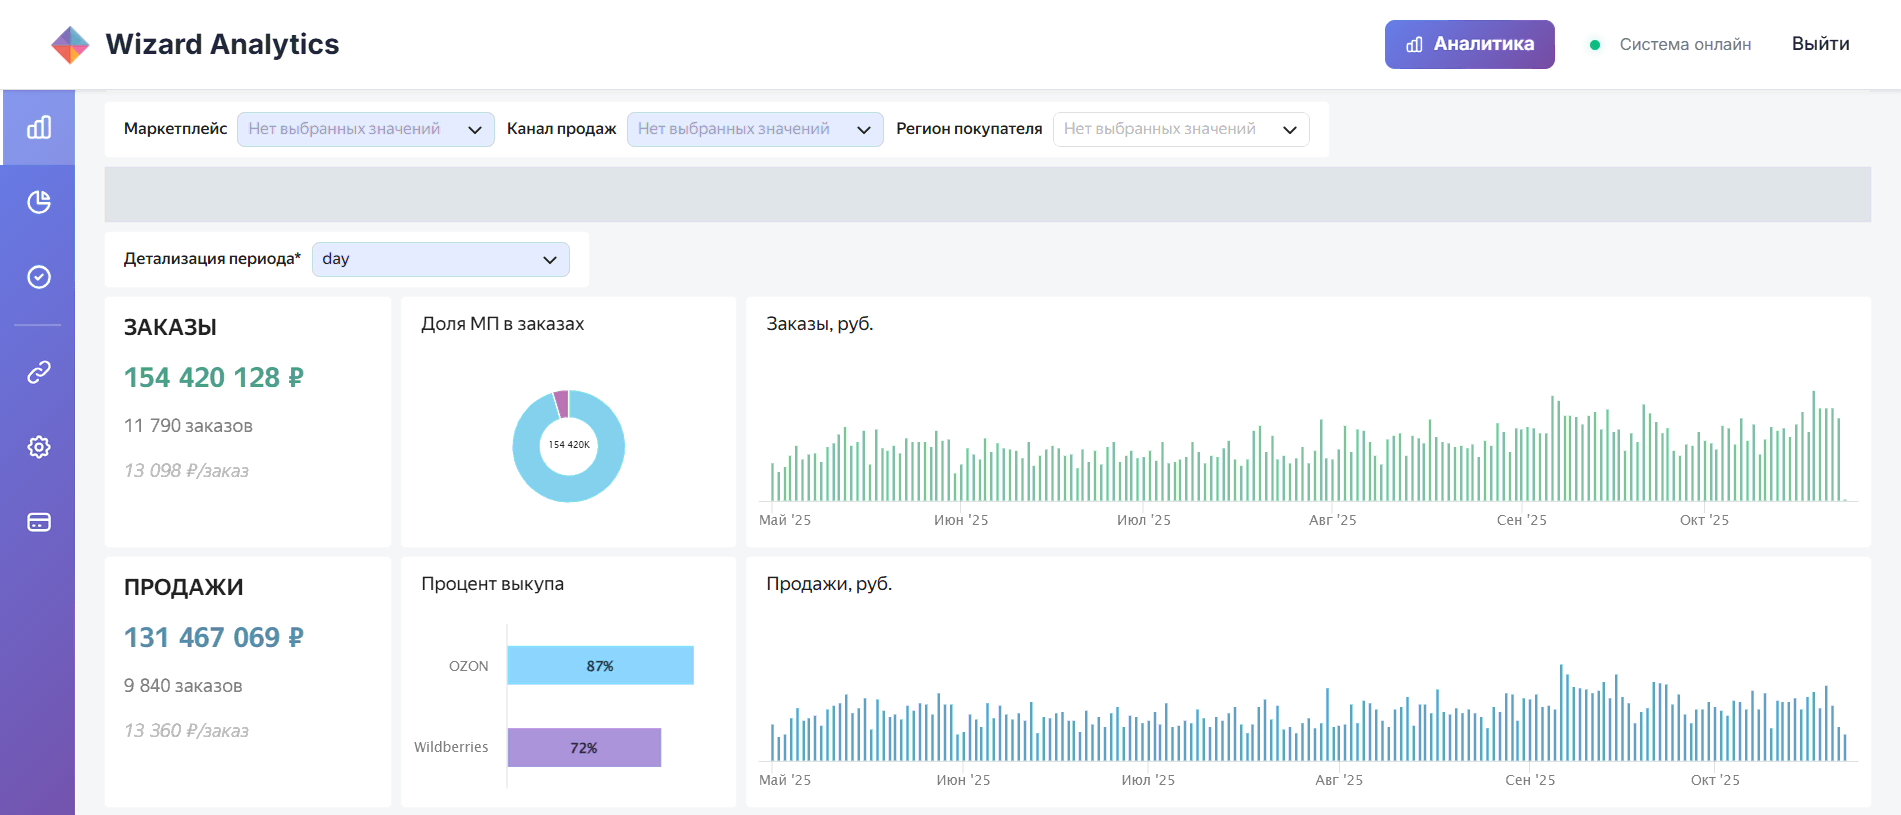This screenshot has width=1901, height=815.
Task: Click Окт '25 label on Заказы chart
Action: [x=1704, y=520]
